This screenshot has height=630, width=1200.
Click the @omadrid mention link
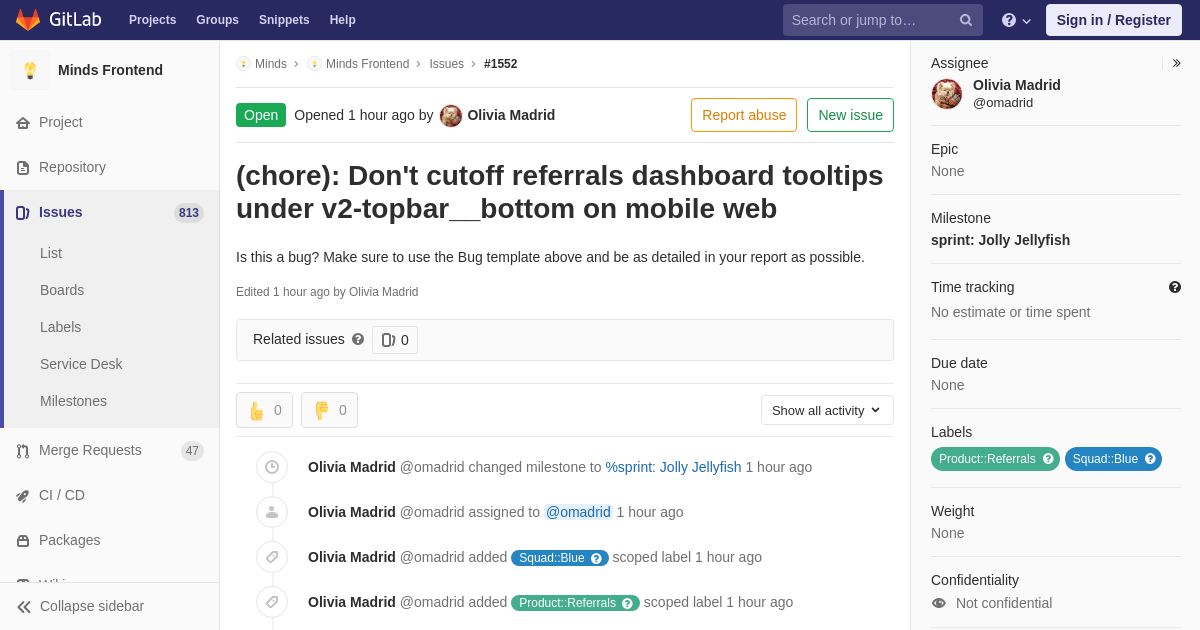(x=578, y=512)
